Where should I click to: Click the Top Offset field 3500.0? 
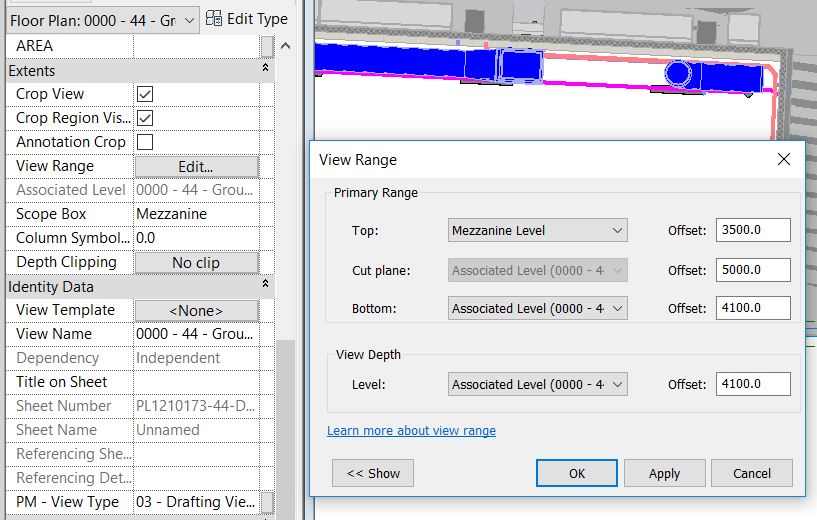pyautogui.click(x=753, y=230)
